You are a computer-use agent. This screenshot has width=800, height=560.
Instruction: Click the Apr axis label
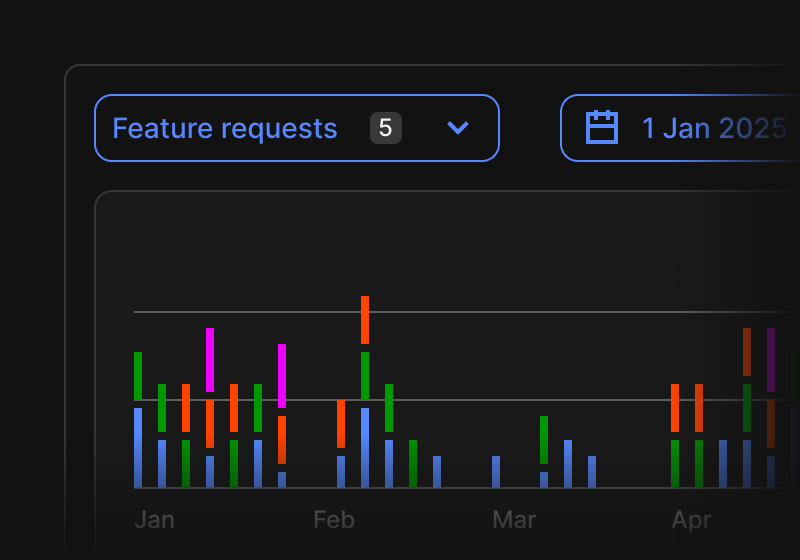tap(691, 521)
